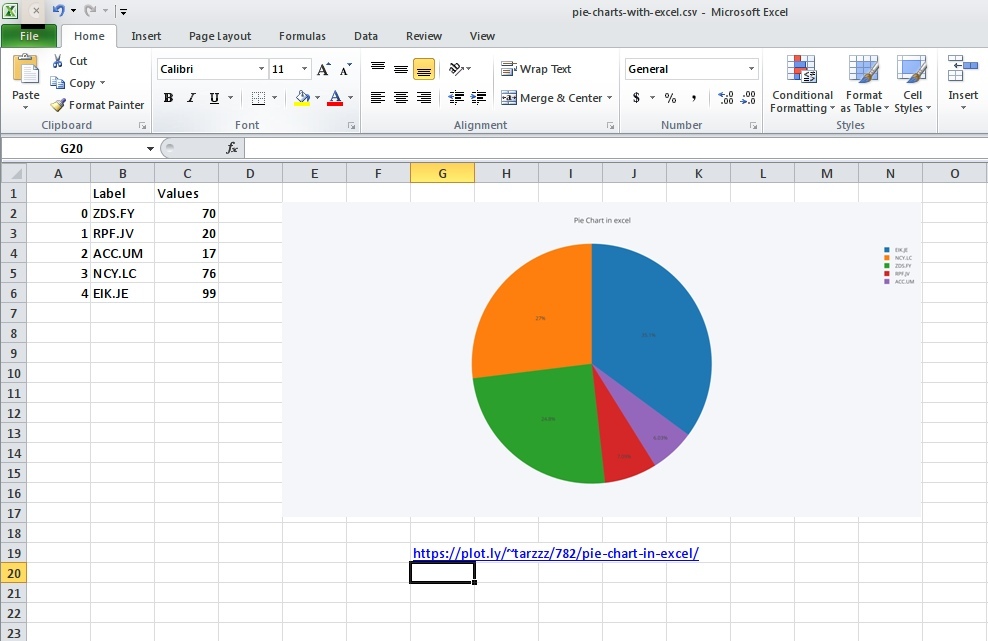Select cell containing EIK.JE
The image size is (988, 641).
122,293
